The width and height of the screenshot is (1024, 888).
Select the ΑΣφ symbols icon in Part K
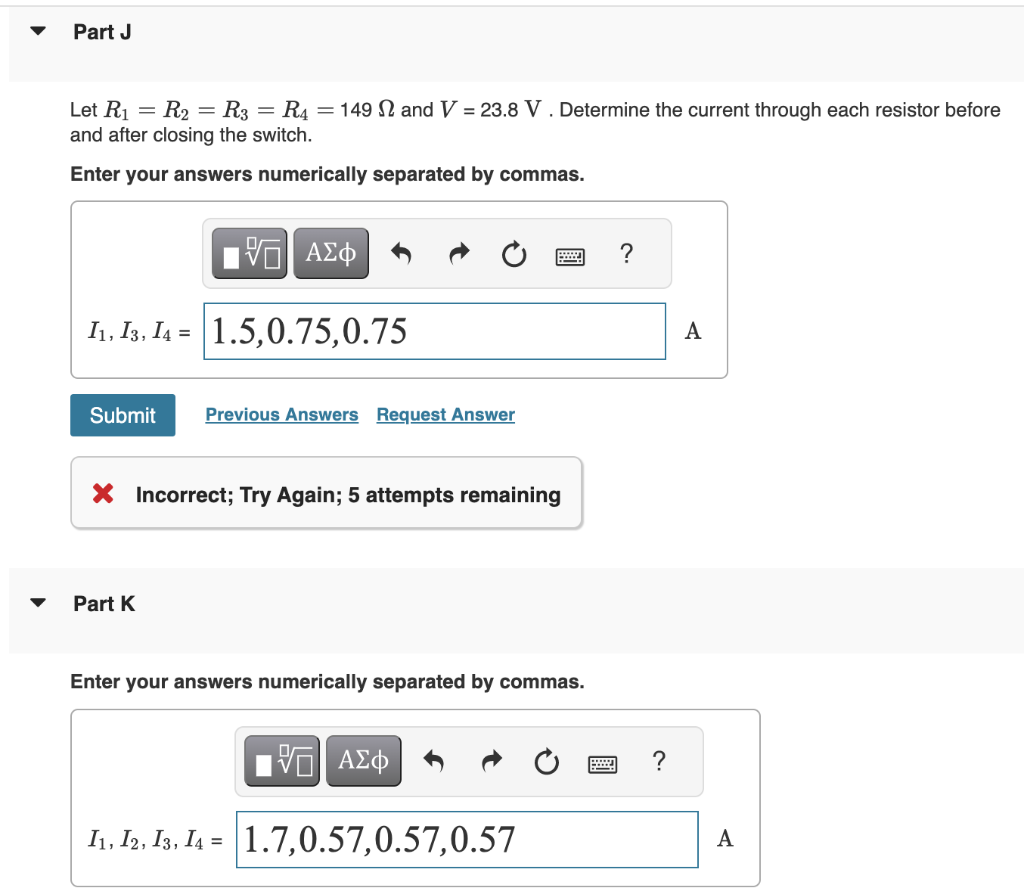coord(364,760)
